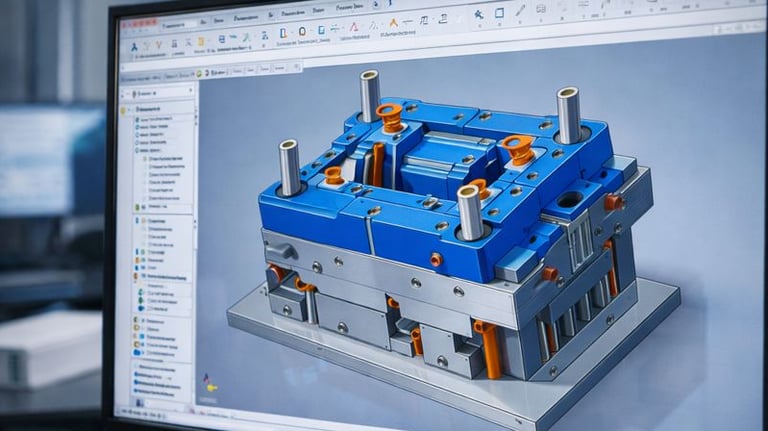Click the red curved icon beside green circle
This screenshot has height=431, width=768.
click(207, 73)
